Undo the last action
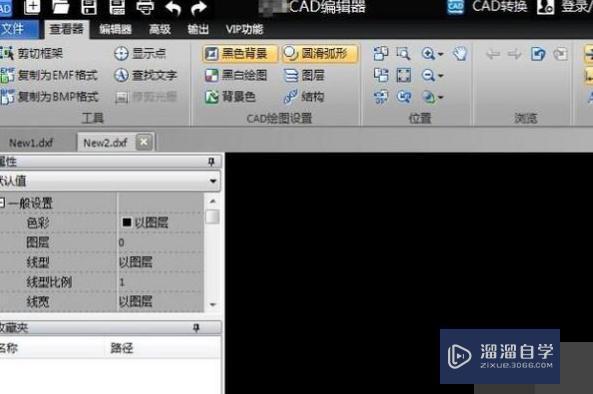 (173, 8)
